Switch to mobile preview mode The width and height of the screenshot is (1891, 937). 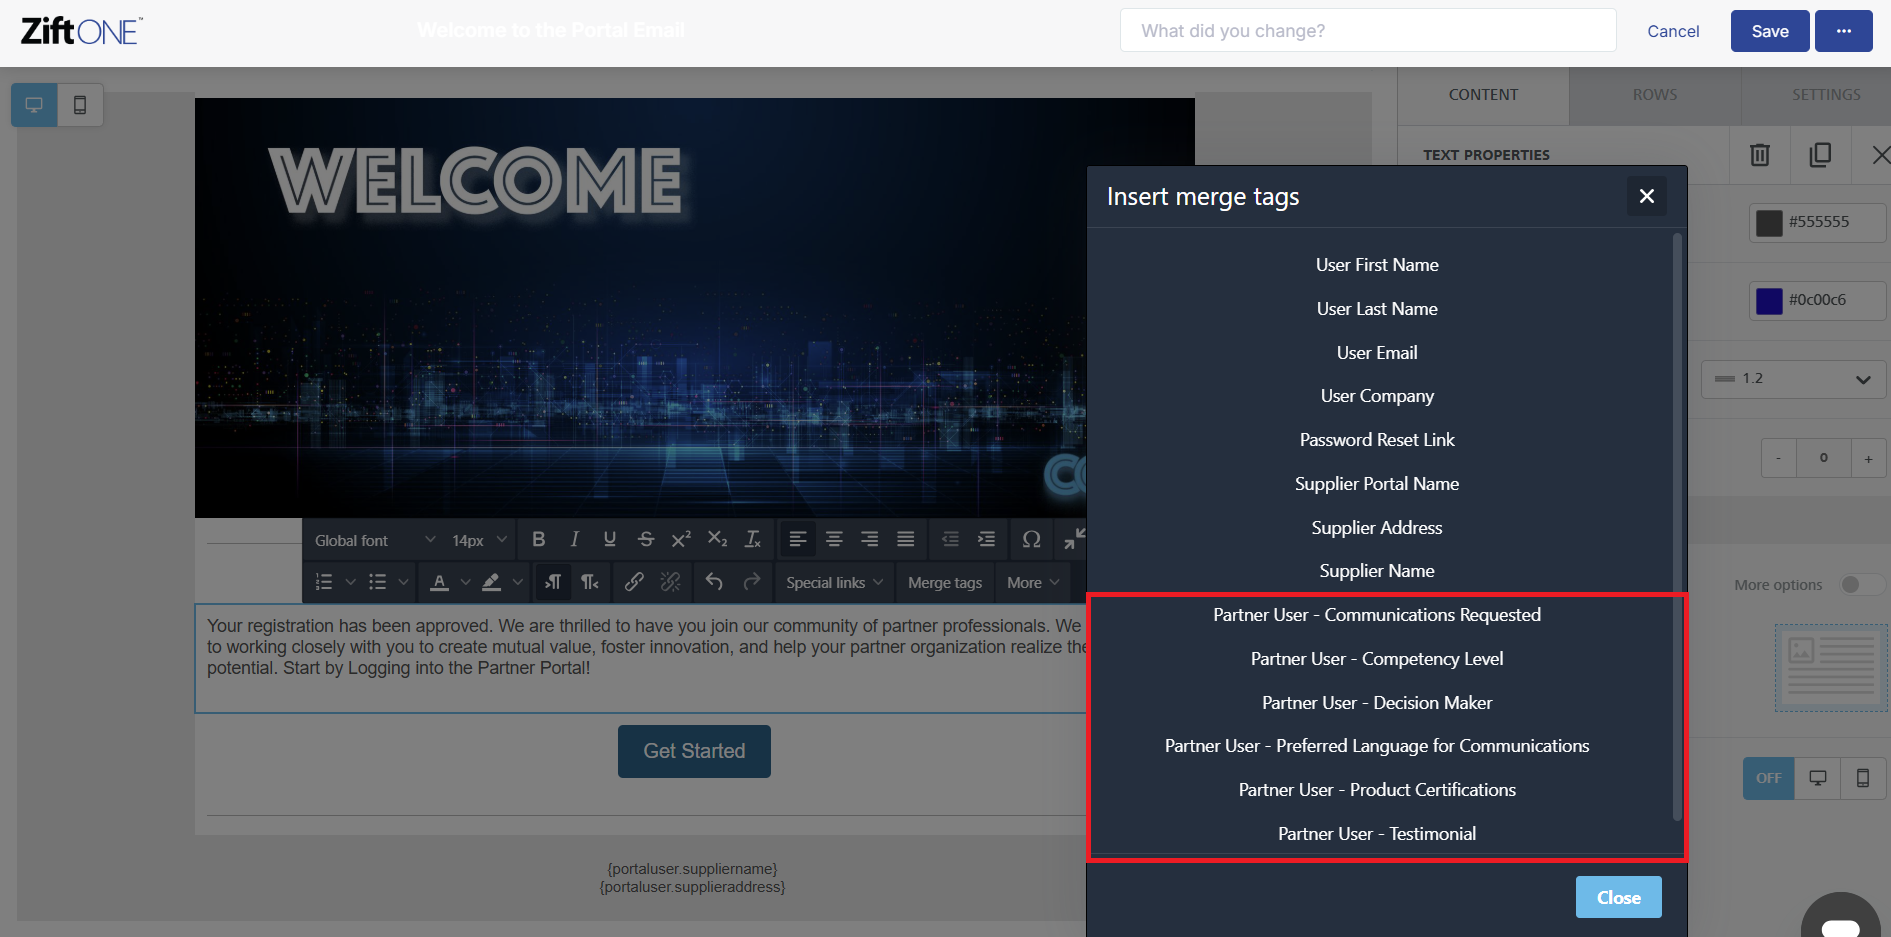coord(80,105)
